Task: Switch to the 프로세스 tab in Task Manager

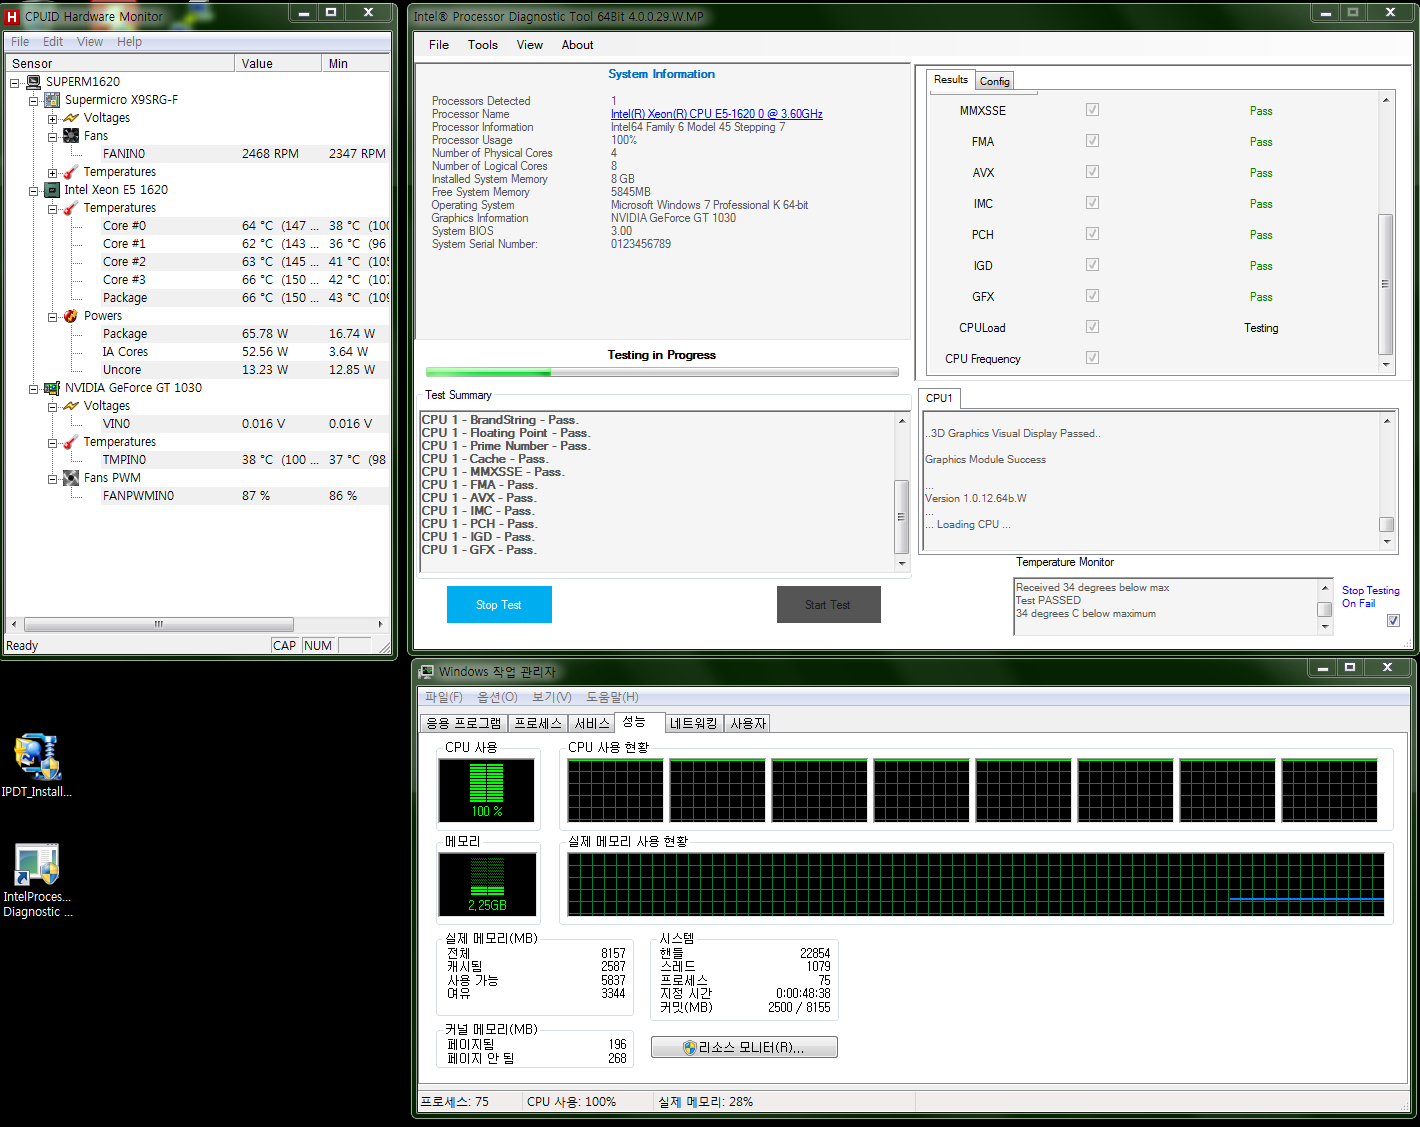Action: (x=538, y=723)
